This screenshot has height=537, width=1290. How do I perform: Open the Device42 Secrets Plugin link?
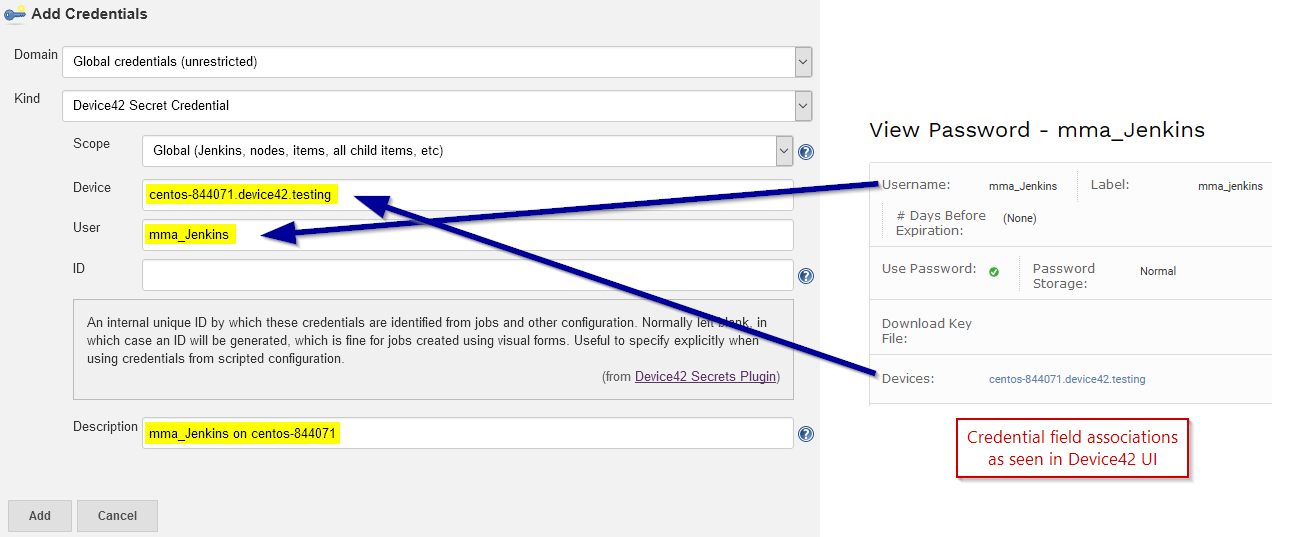point(705,377)
